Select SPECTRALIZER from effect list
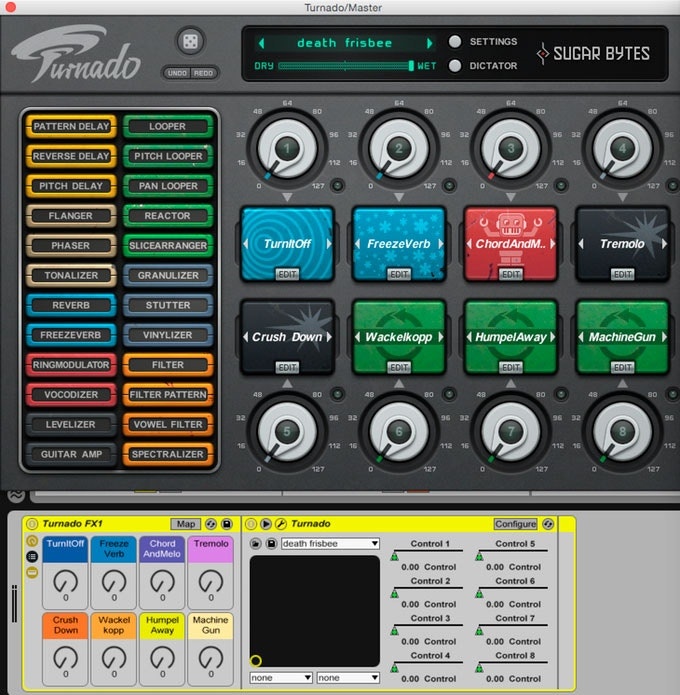The image size is (680, 695). coord(168,454)
